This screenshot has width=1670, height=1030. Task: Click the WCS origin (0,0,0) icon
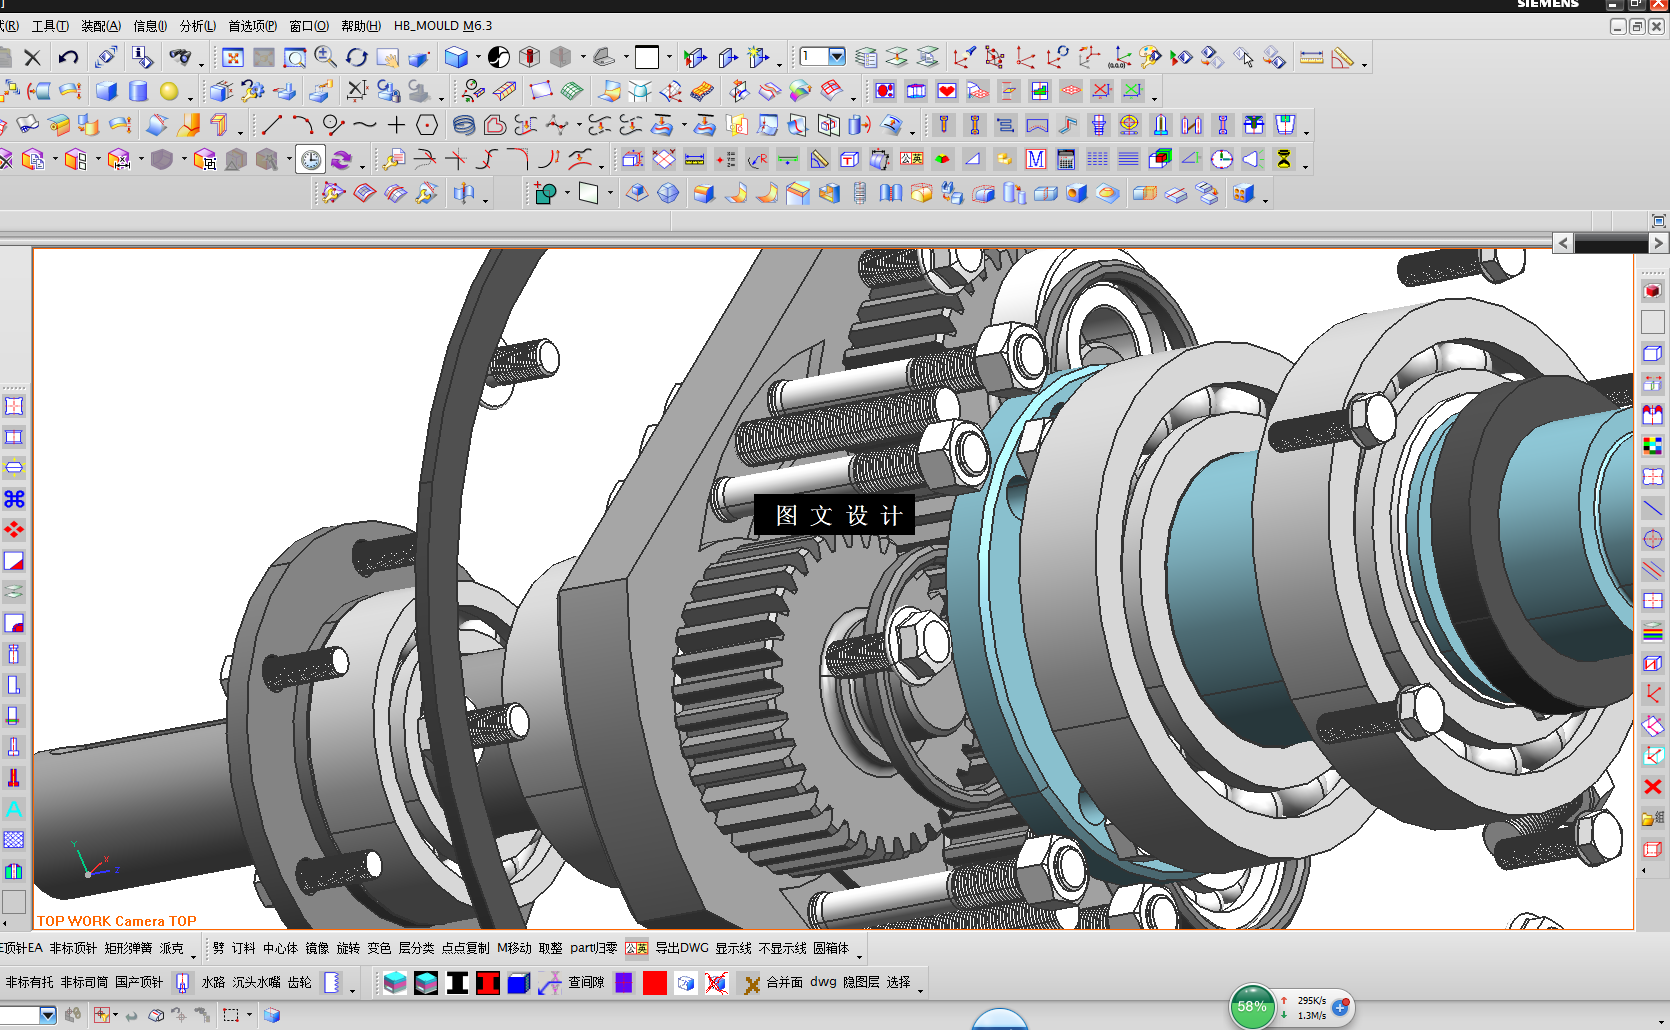[x=1120, y=57]
